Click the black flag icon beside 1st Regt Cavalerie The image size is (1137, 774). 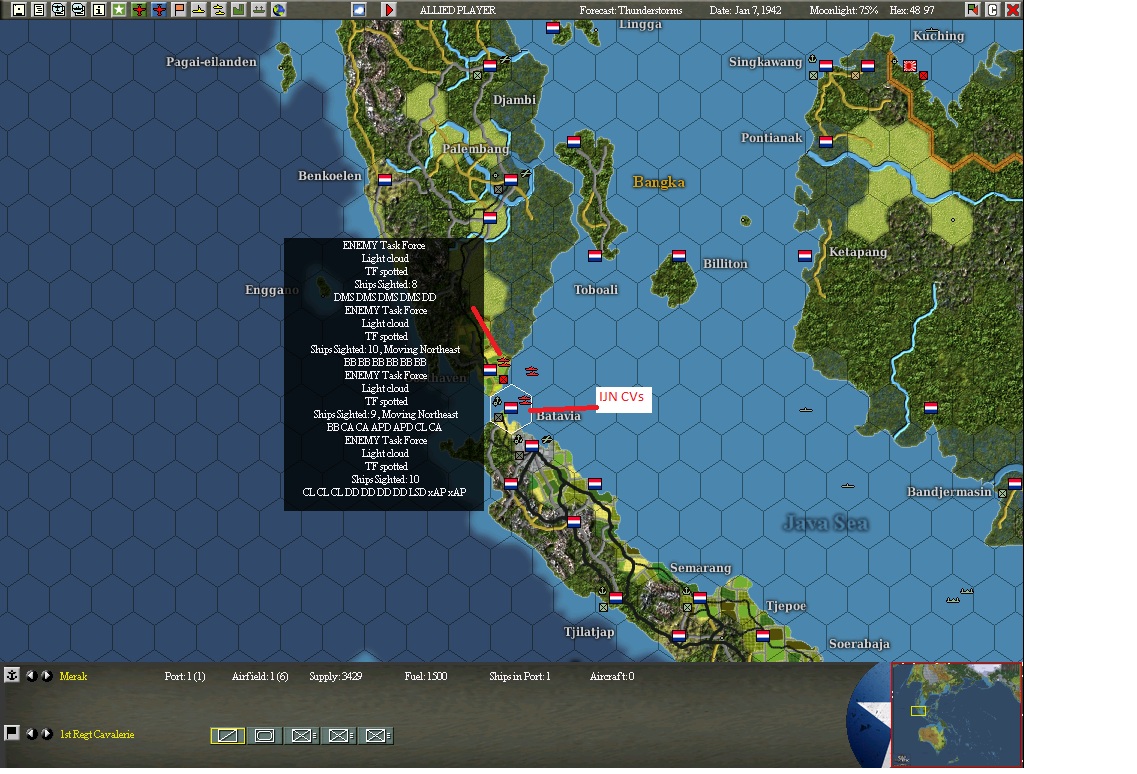point(12,733)
